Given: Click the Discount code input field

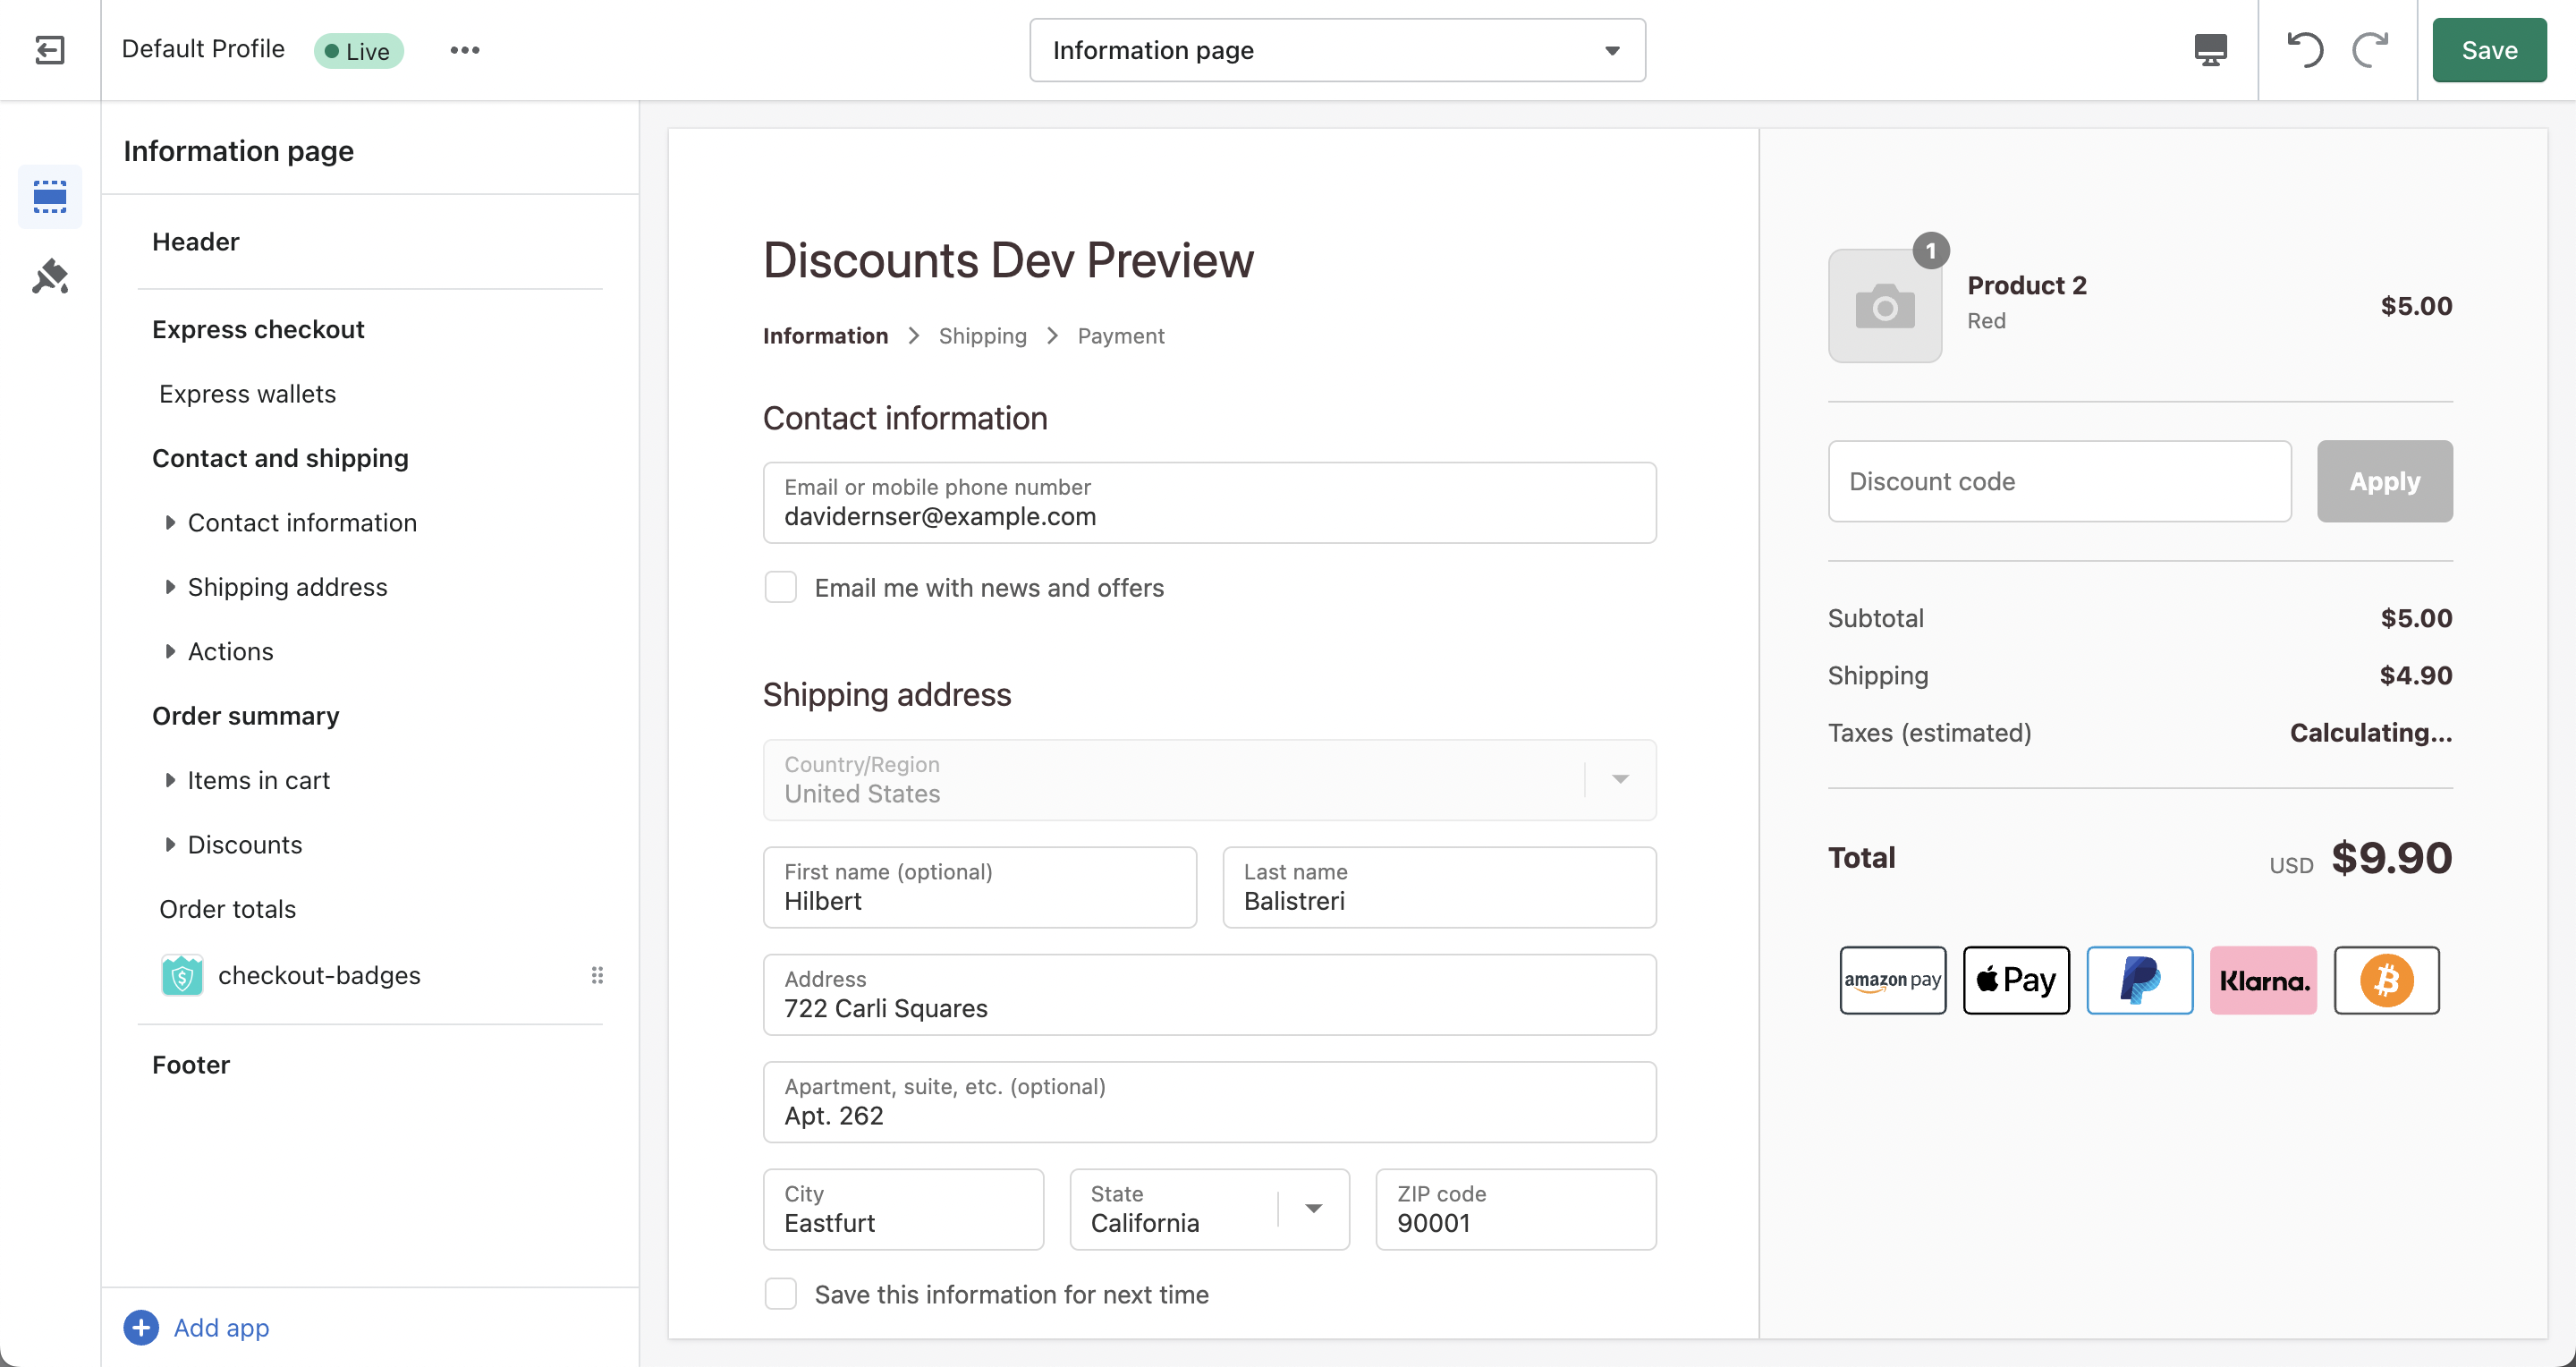Looking at the screenshot, I should tap(2059, 481).
